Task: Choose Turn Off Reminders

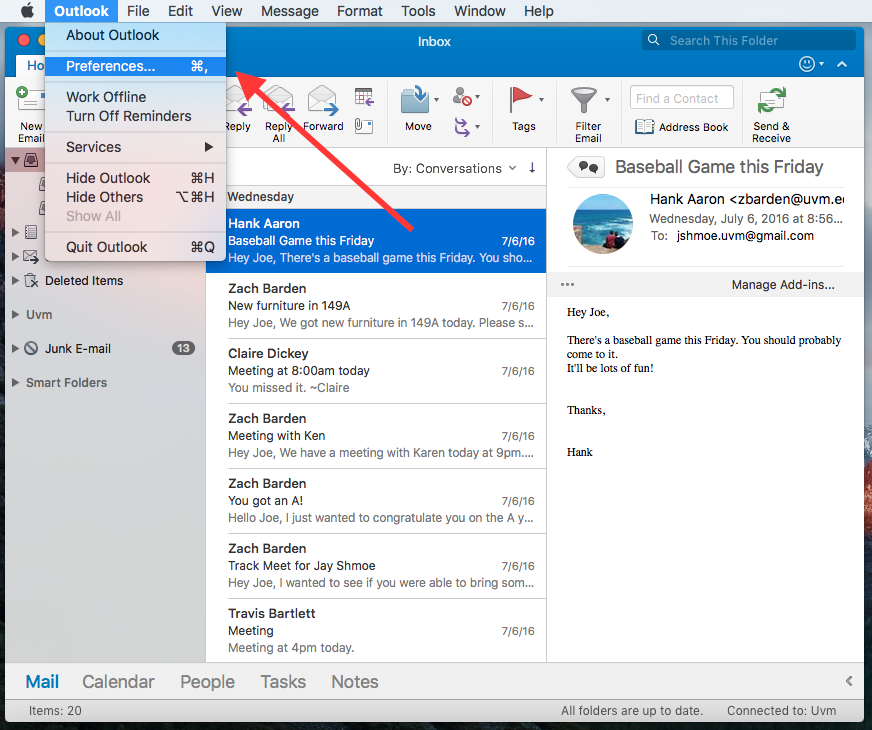Action: point(136,116)
